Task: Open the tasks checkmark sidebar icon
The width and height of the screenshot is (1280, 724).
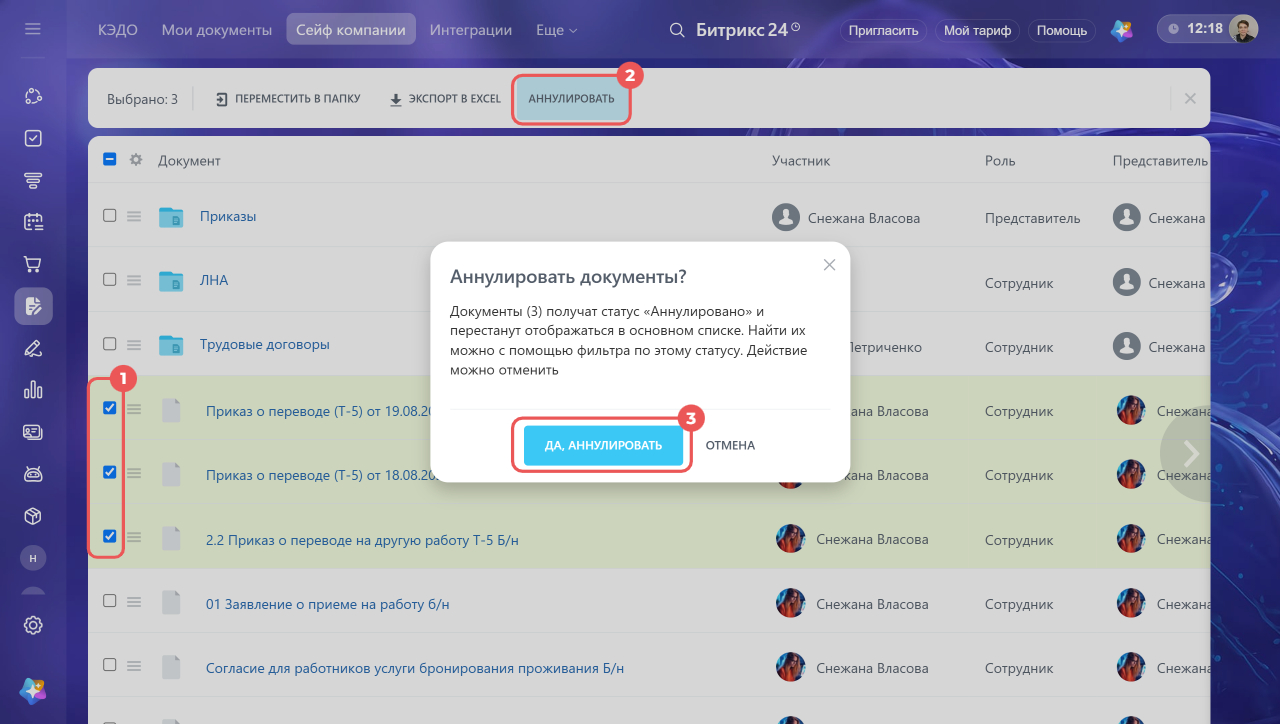Action: point(33,138)
